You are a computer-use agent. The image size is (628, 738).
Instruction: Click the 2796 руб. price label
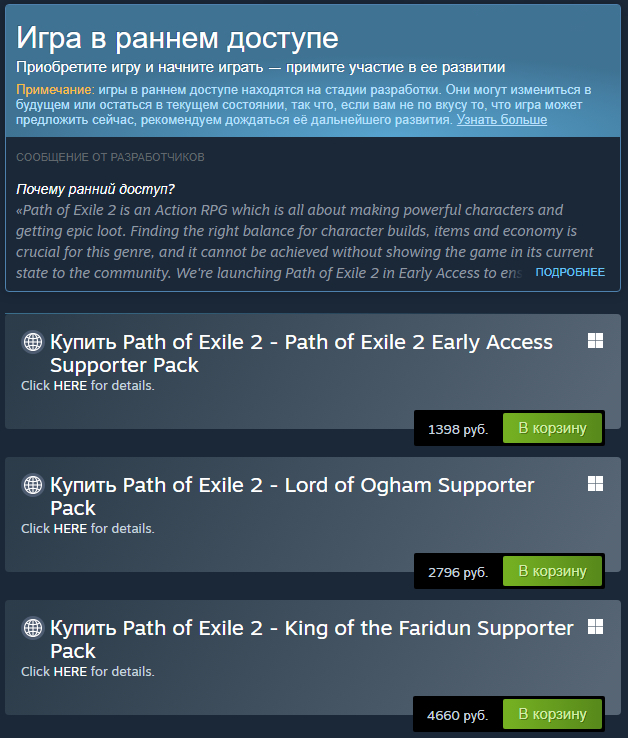click(x=458, y=573)
